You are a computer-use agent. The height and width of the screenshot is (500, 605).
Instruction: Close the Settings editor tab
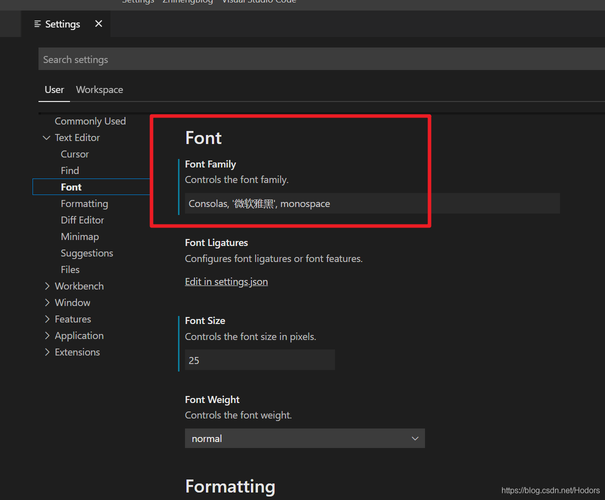(x=98, y=24)
